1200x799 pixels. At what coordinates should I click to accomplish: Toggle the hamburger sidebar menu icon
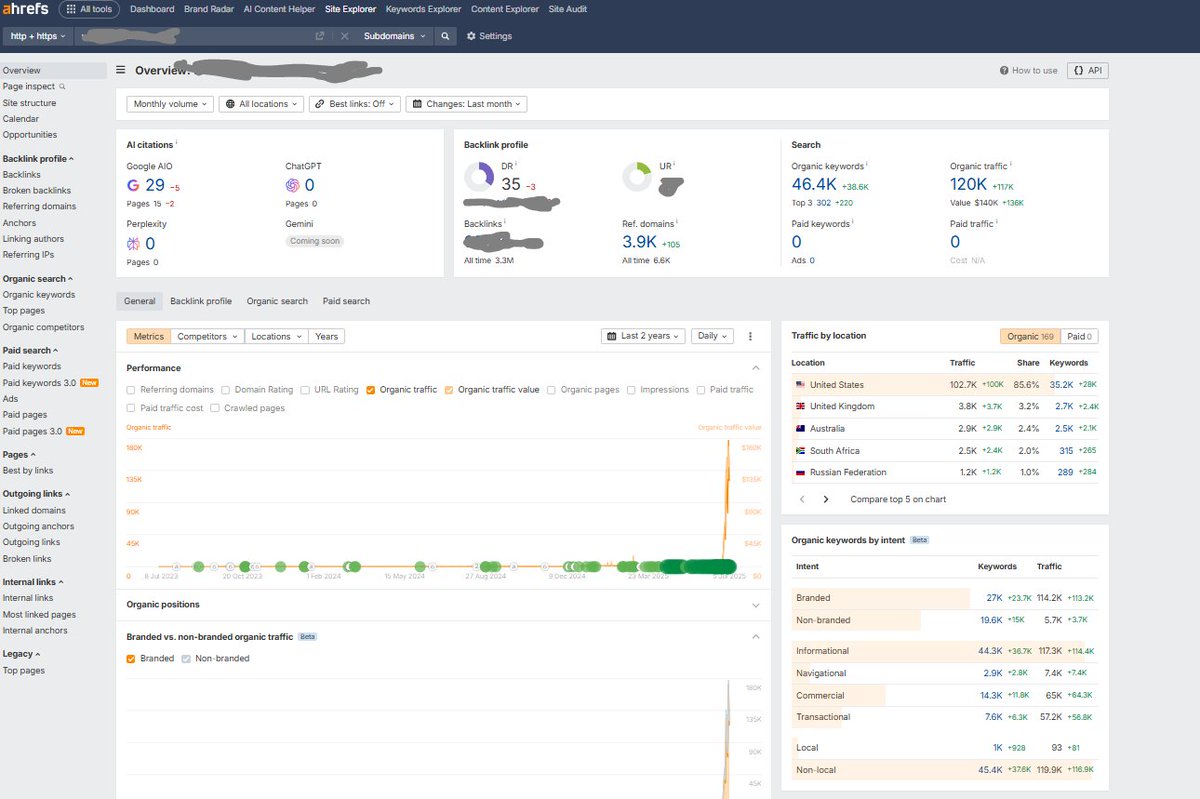click(x=121, y=70)
